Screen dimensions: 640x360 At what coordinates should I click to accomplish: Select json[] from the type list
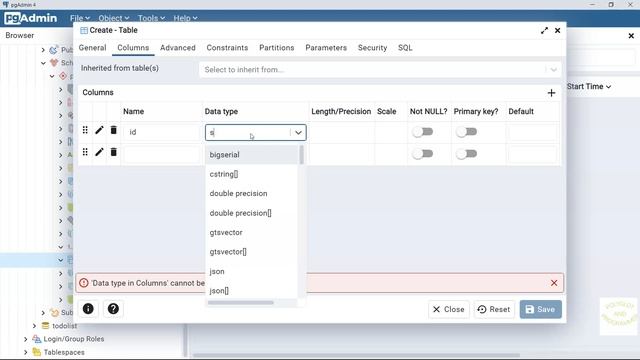(252, 291)
